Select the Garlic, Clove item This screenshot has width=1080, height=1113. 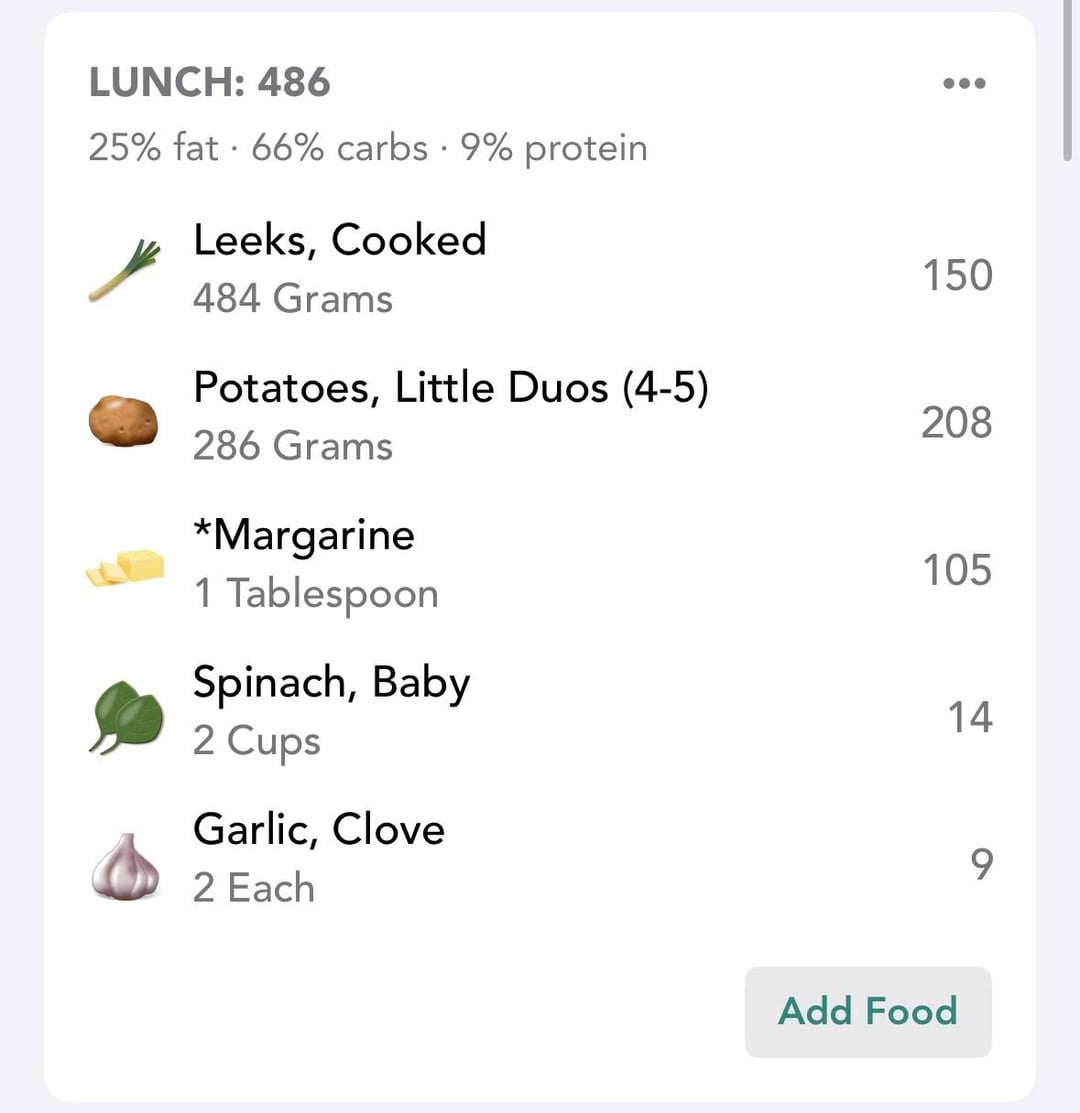pos(319,830)
